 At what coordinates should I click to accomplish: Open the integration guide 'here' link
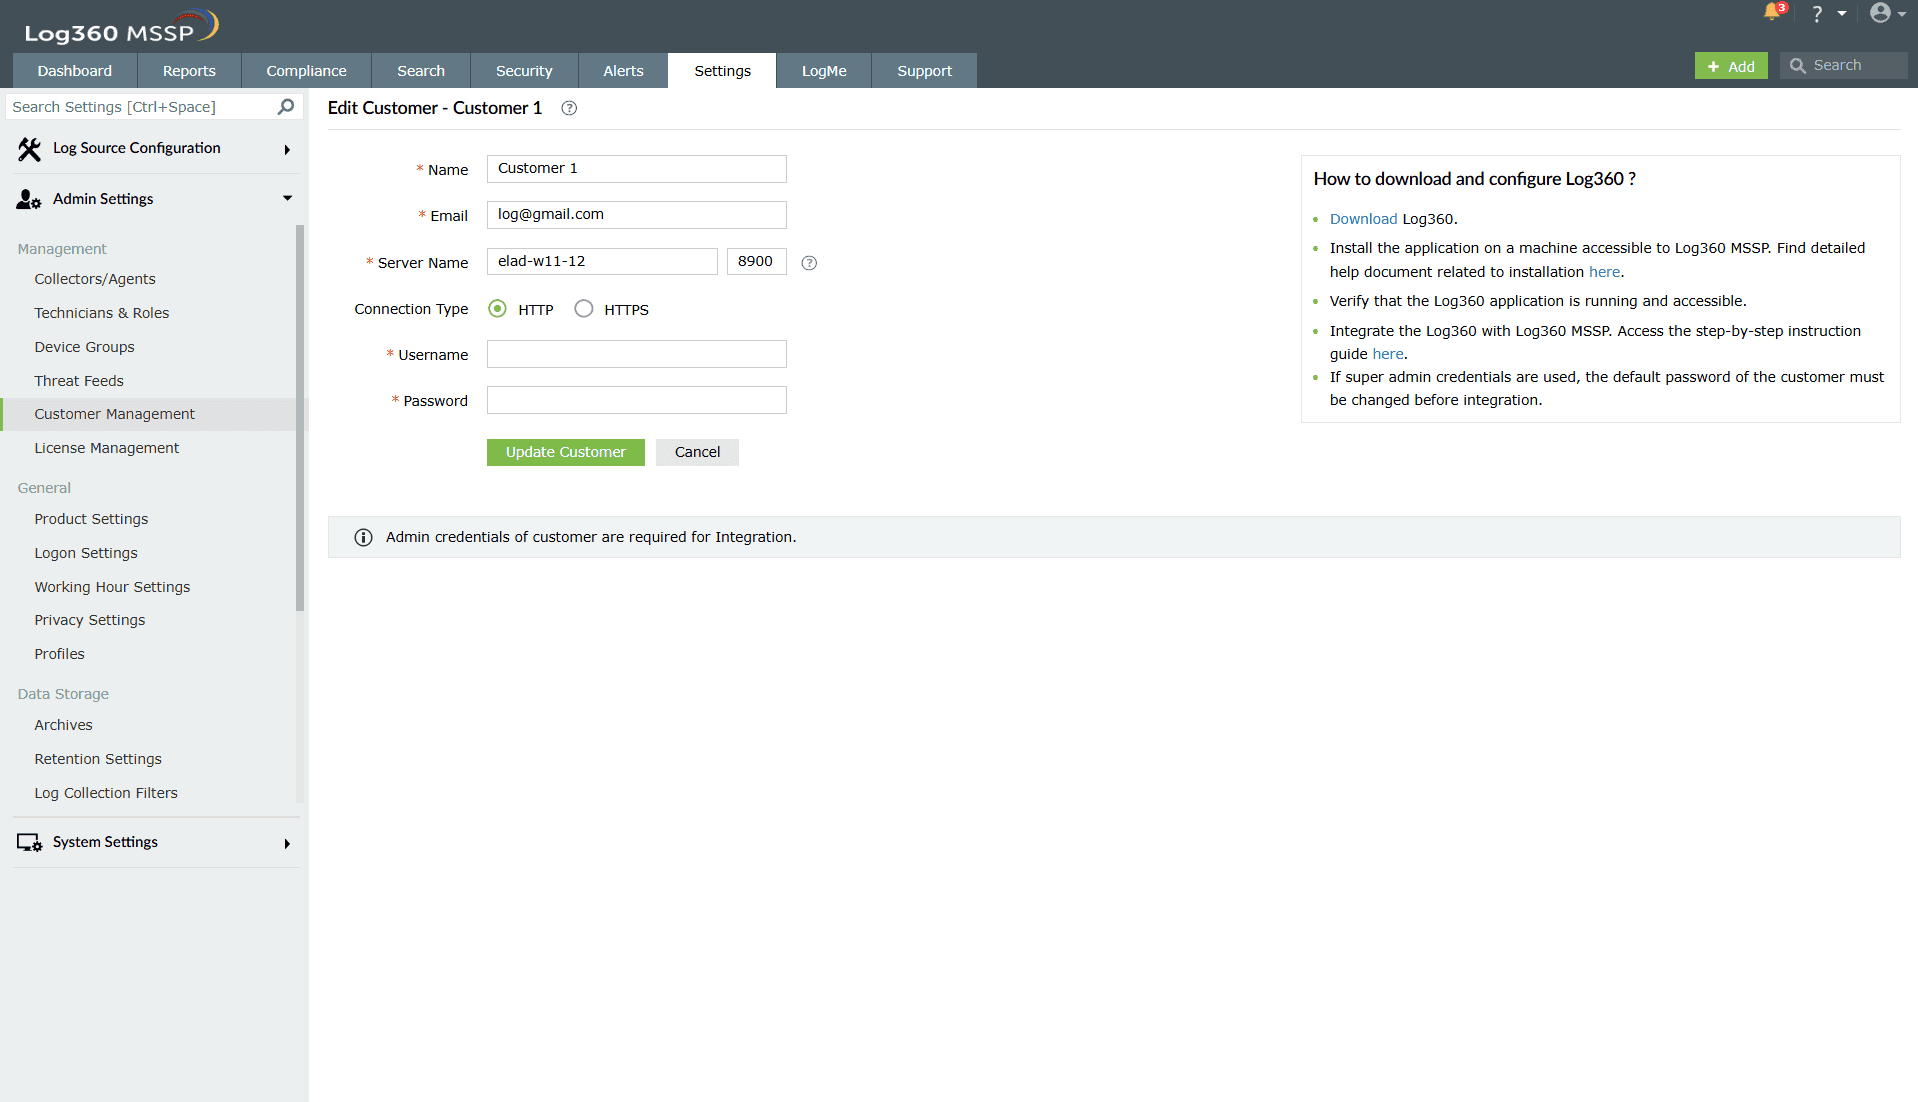pos(1387,354)
